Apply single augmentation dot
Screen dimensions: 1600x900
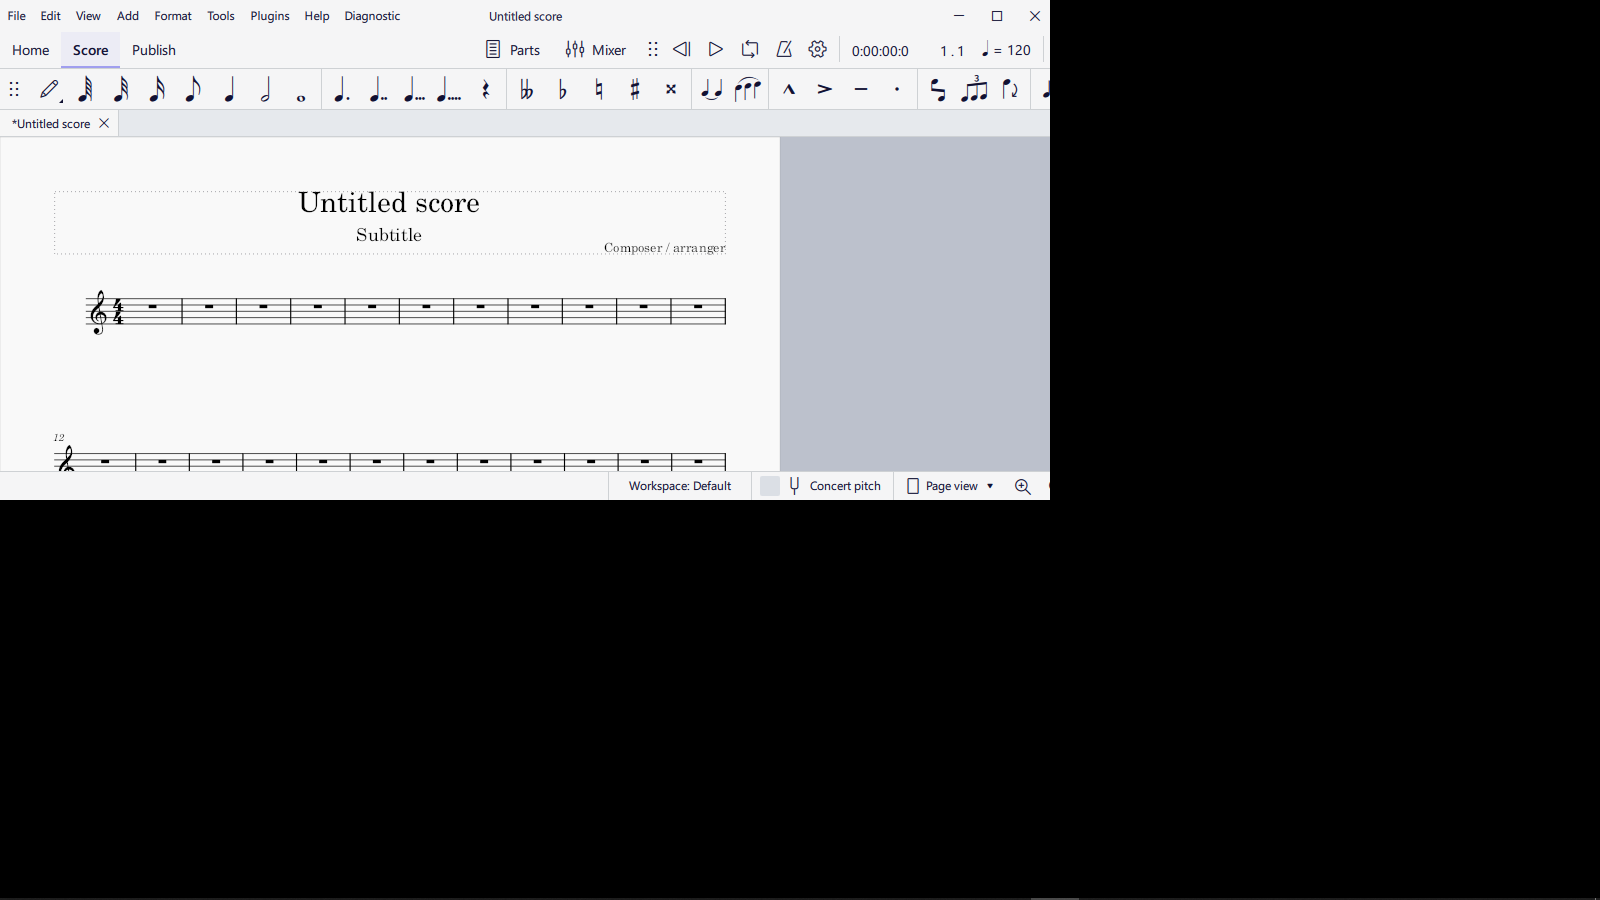point(342,90)
